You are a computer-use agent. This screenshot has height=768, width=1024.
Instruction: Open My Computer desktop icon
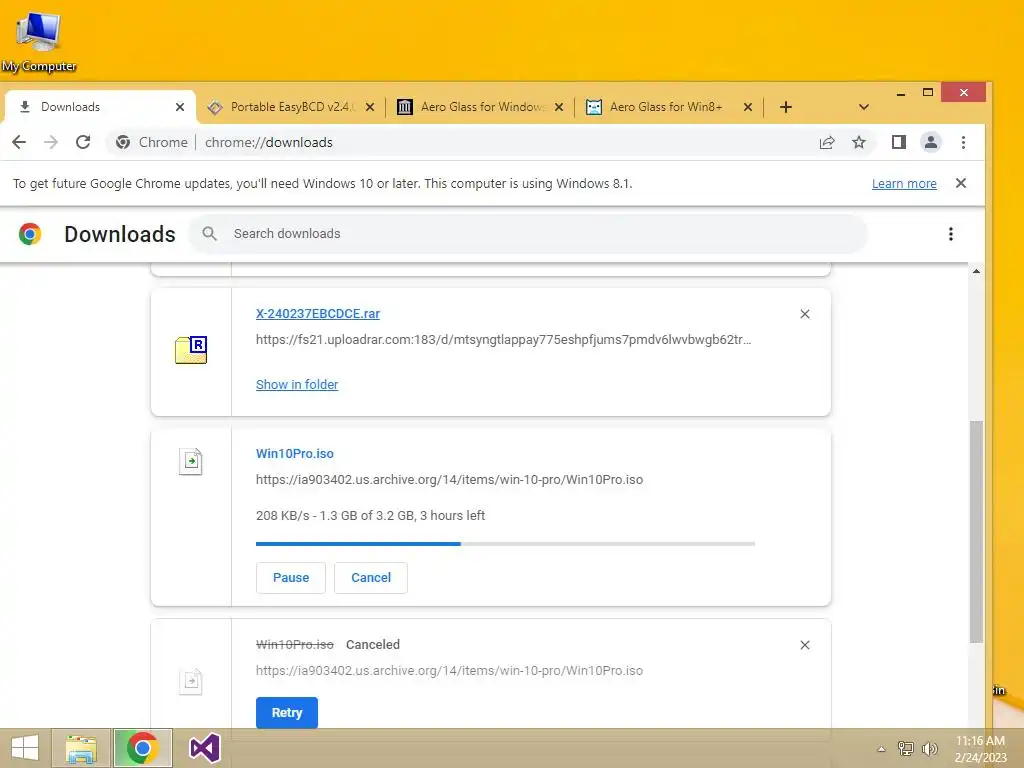(39, 41)
